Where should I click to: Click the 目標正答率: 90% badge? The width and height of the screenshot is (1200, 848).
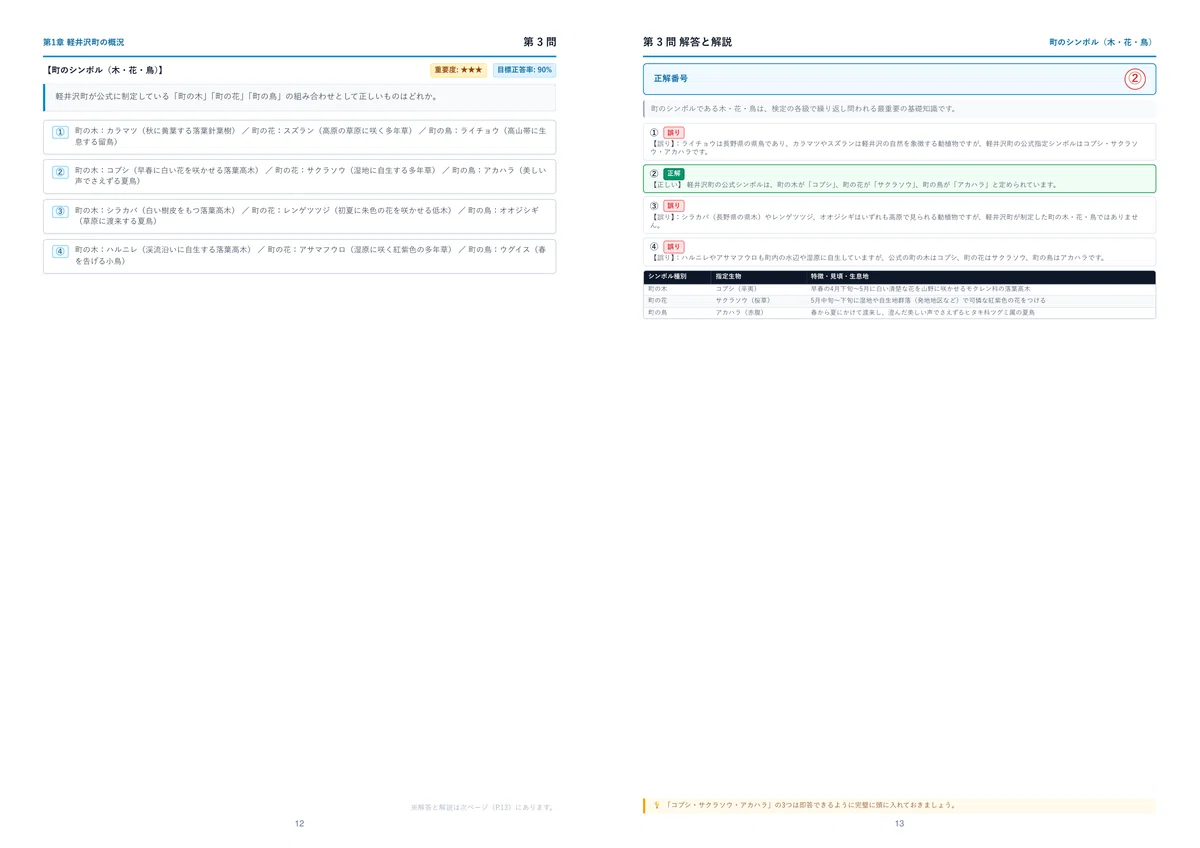(524, 70)
